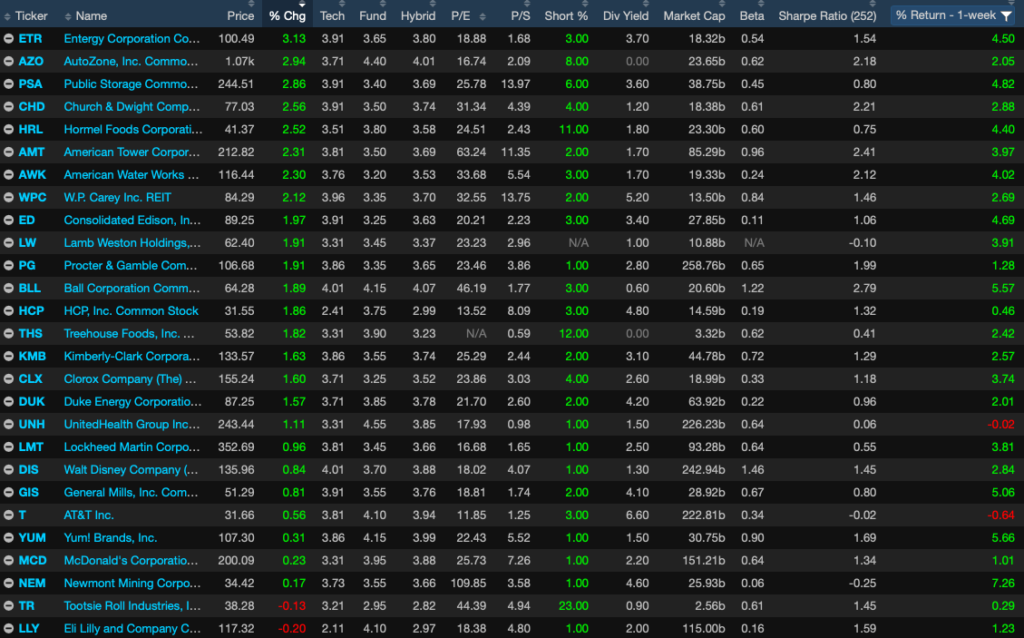Remove LLY with its minus icon
This screenshot has width=1024, height=638.
point(8,628)
